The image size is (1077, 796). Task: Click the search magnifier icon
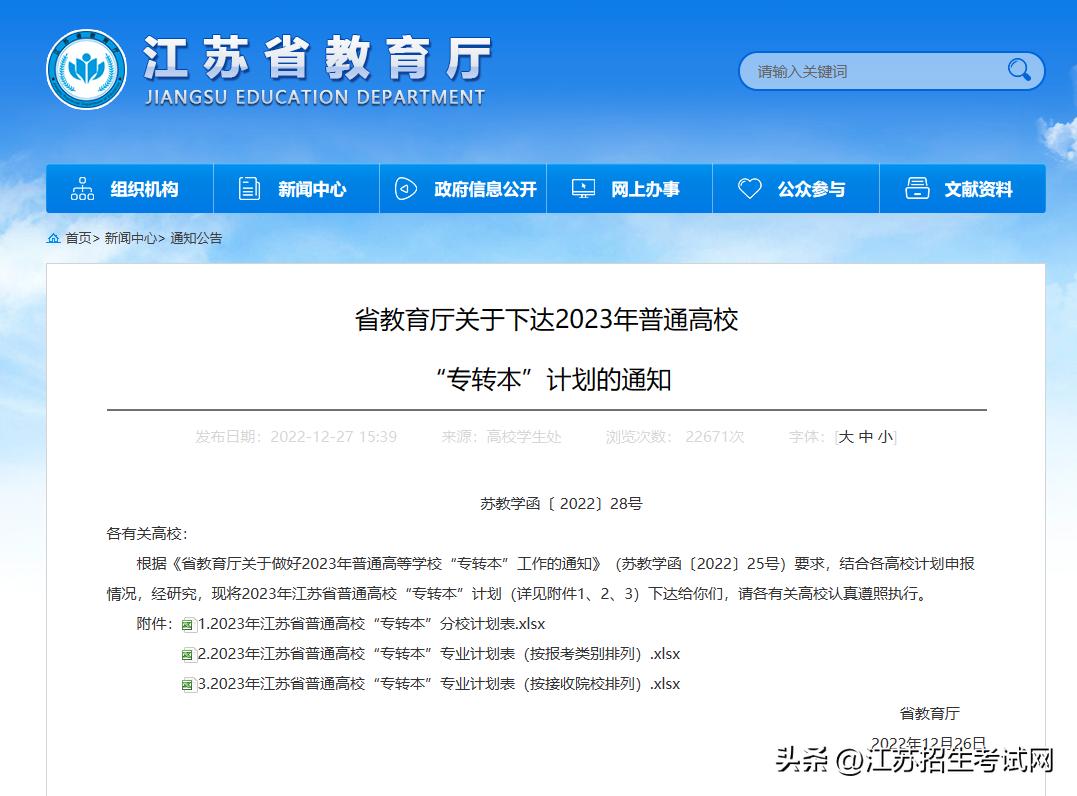pos(1018,71)
